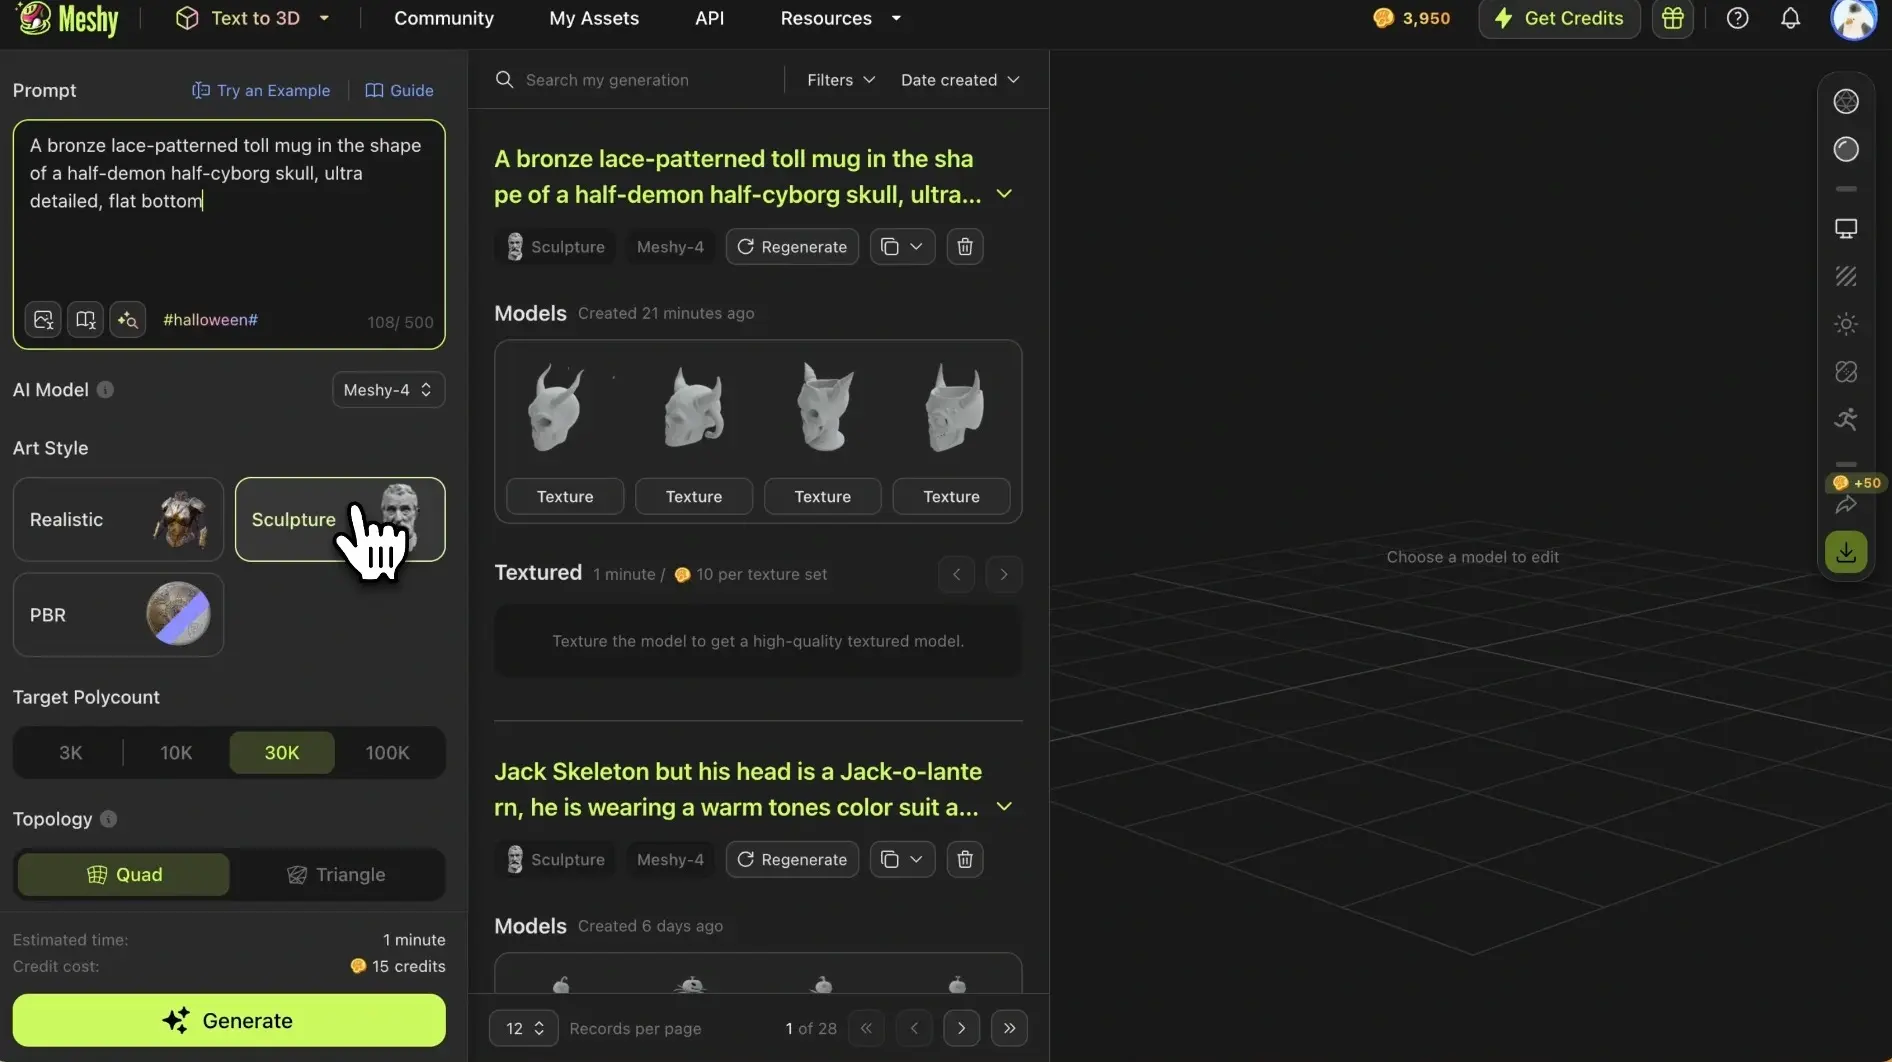Click the animation running-figure icon in sidebar
1892x1062 pixels.
[x=1845, y=419]
